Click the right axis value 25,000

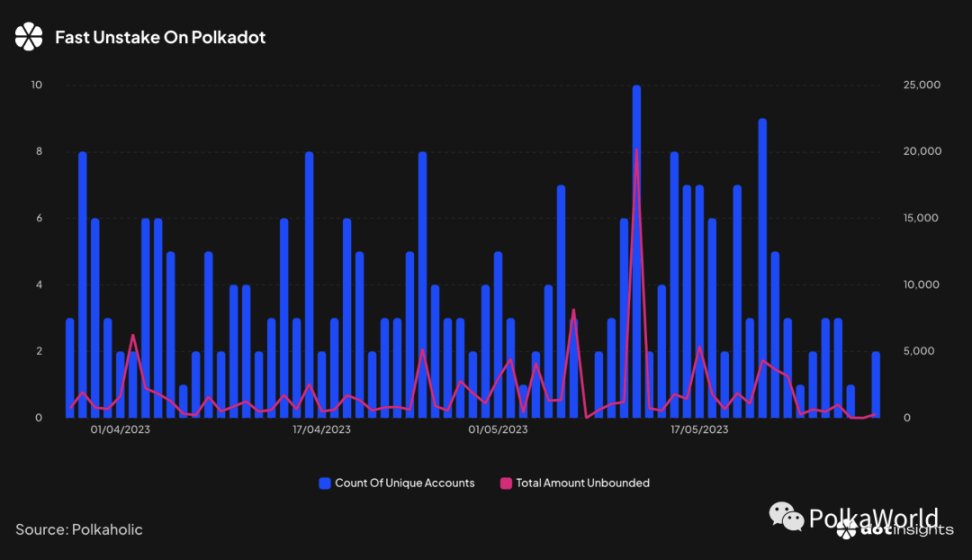(922, 85)
